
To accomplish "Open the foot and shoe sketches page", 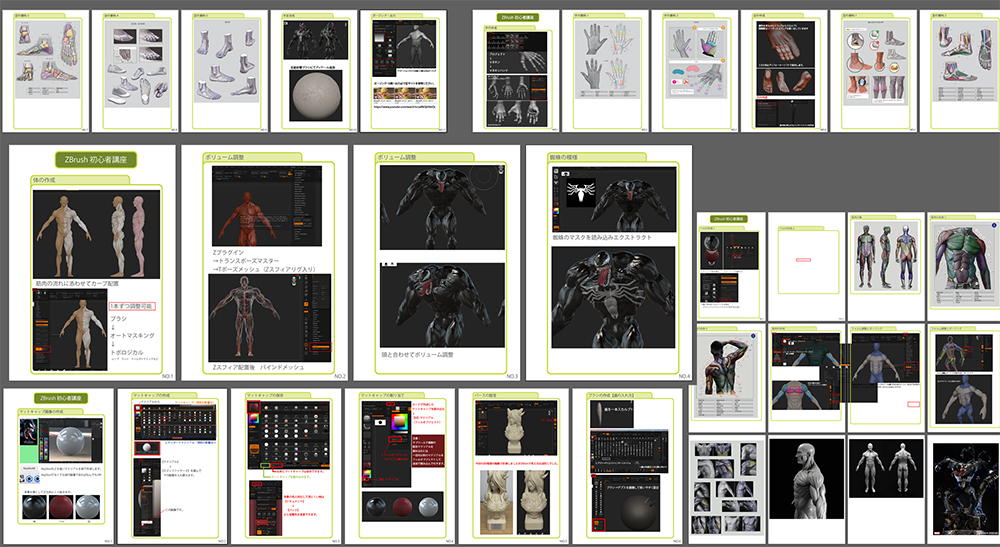I will (135, 71).
